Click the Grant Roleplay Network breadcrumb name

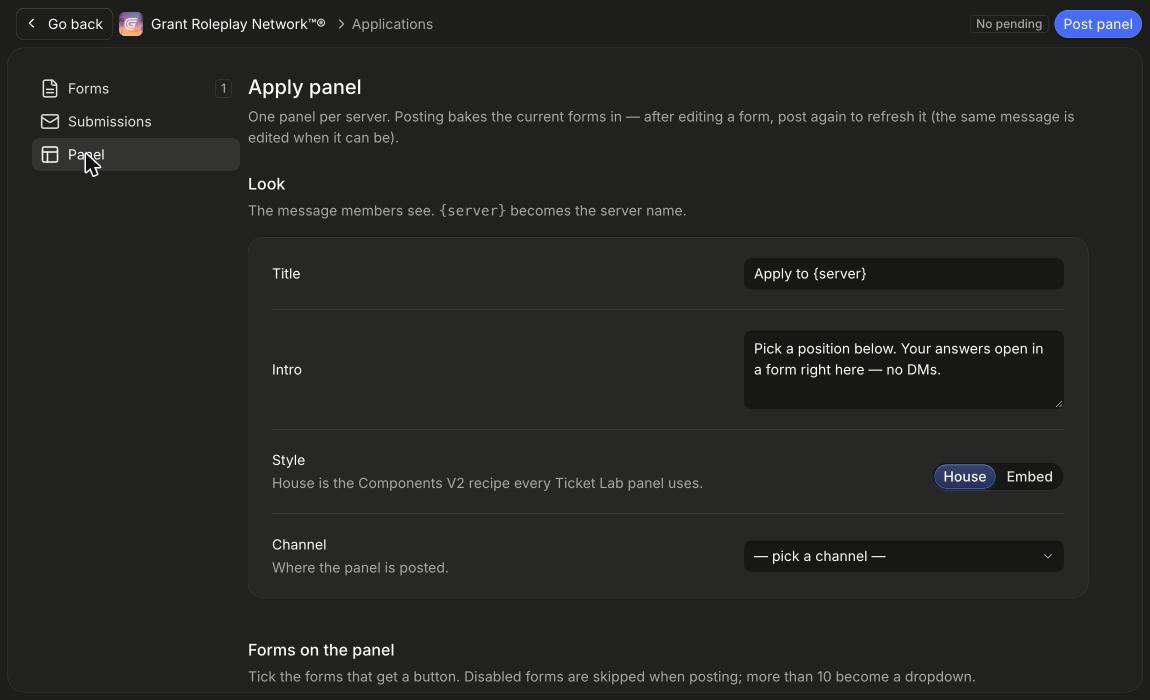coord(238,24)
